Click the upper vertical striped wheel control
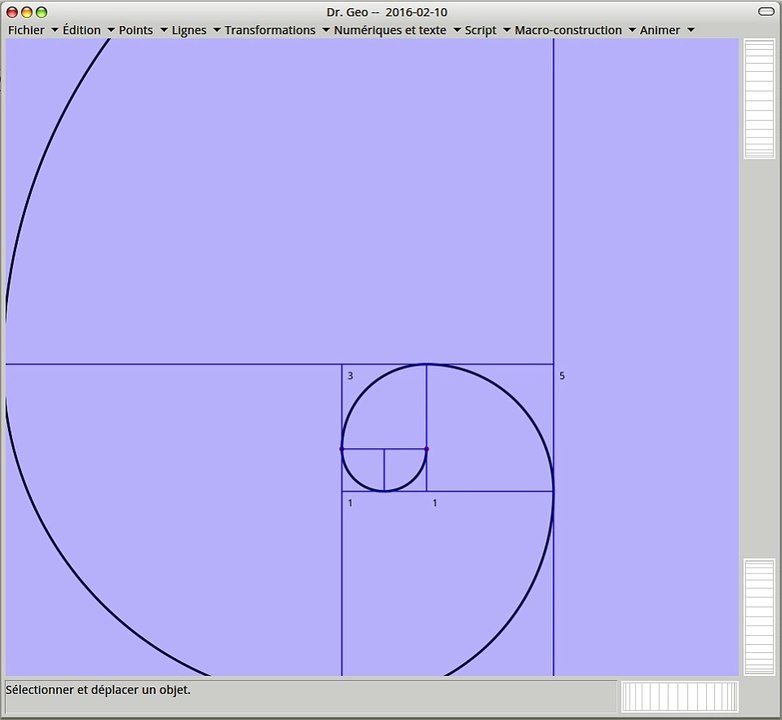 759,99
